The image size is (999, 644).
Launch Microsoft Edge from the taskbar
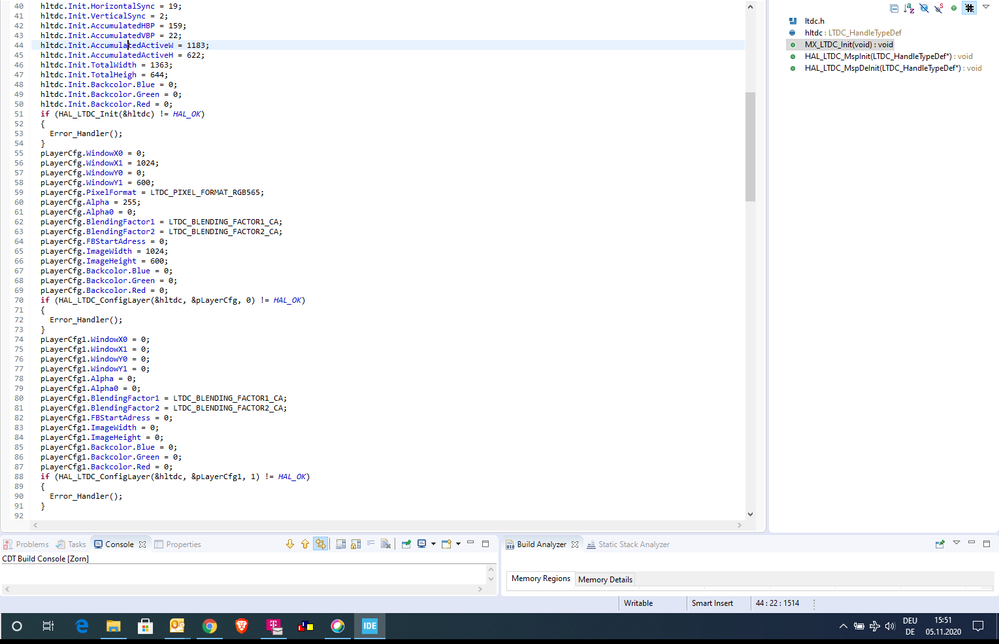pos(82,626)
